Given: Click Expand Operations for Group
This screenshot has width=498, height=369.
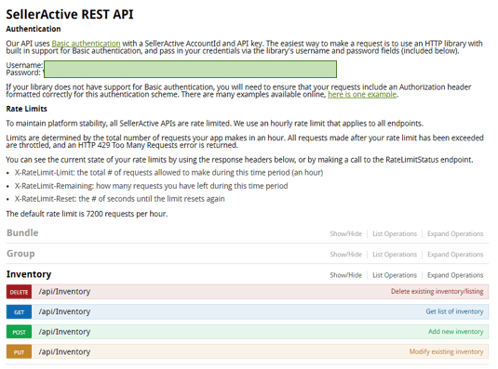Looking at the screenshot, I should (455, 254).
